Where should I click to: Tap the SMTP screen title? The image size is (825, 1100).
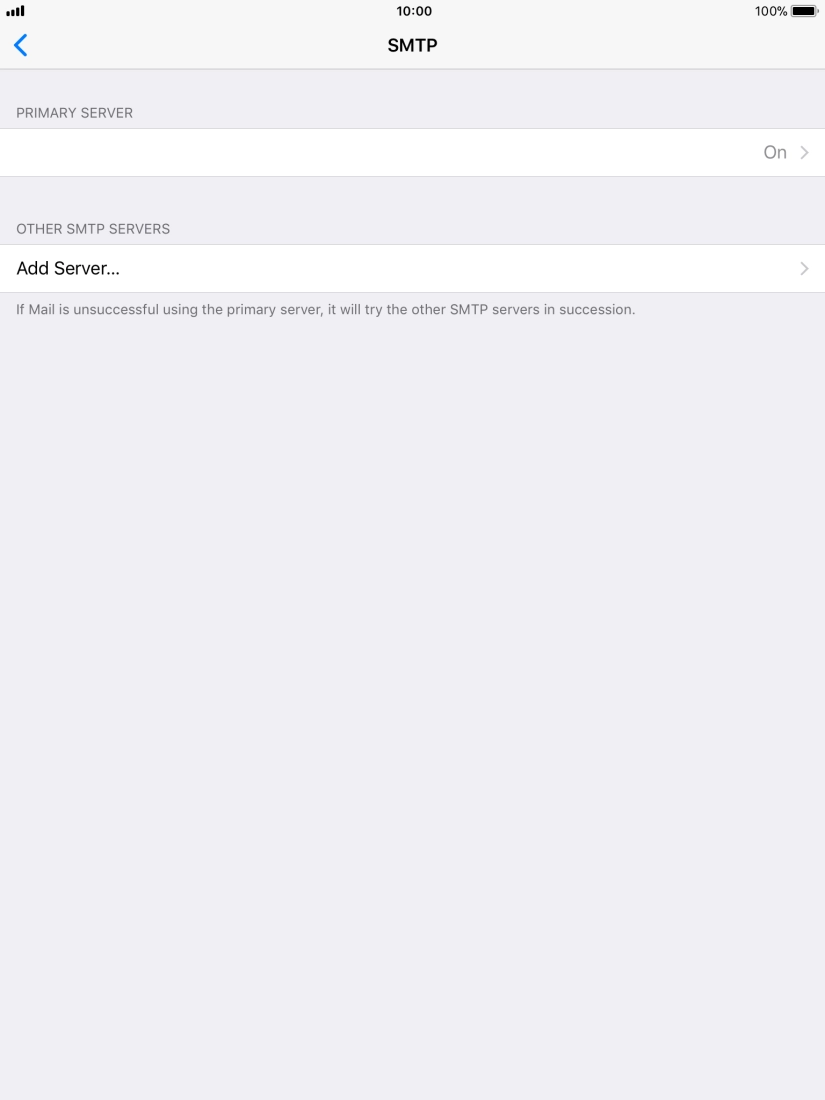412,46
